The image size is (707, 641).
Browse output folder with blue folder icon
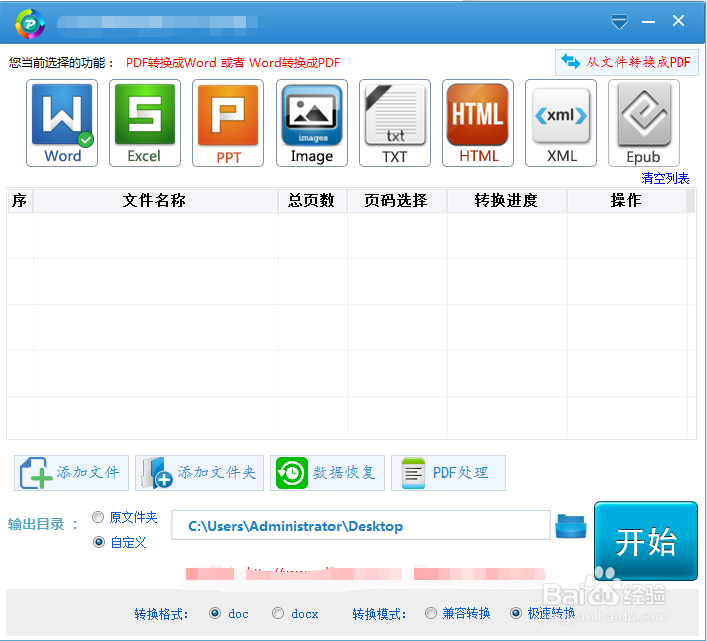[x=571, y=526]
